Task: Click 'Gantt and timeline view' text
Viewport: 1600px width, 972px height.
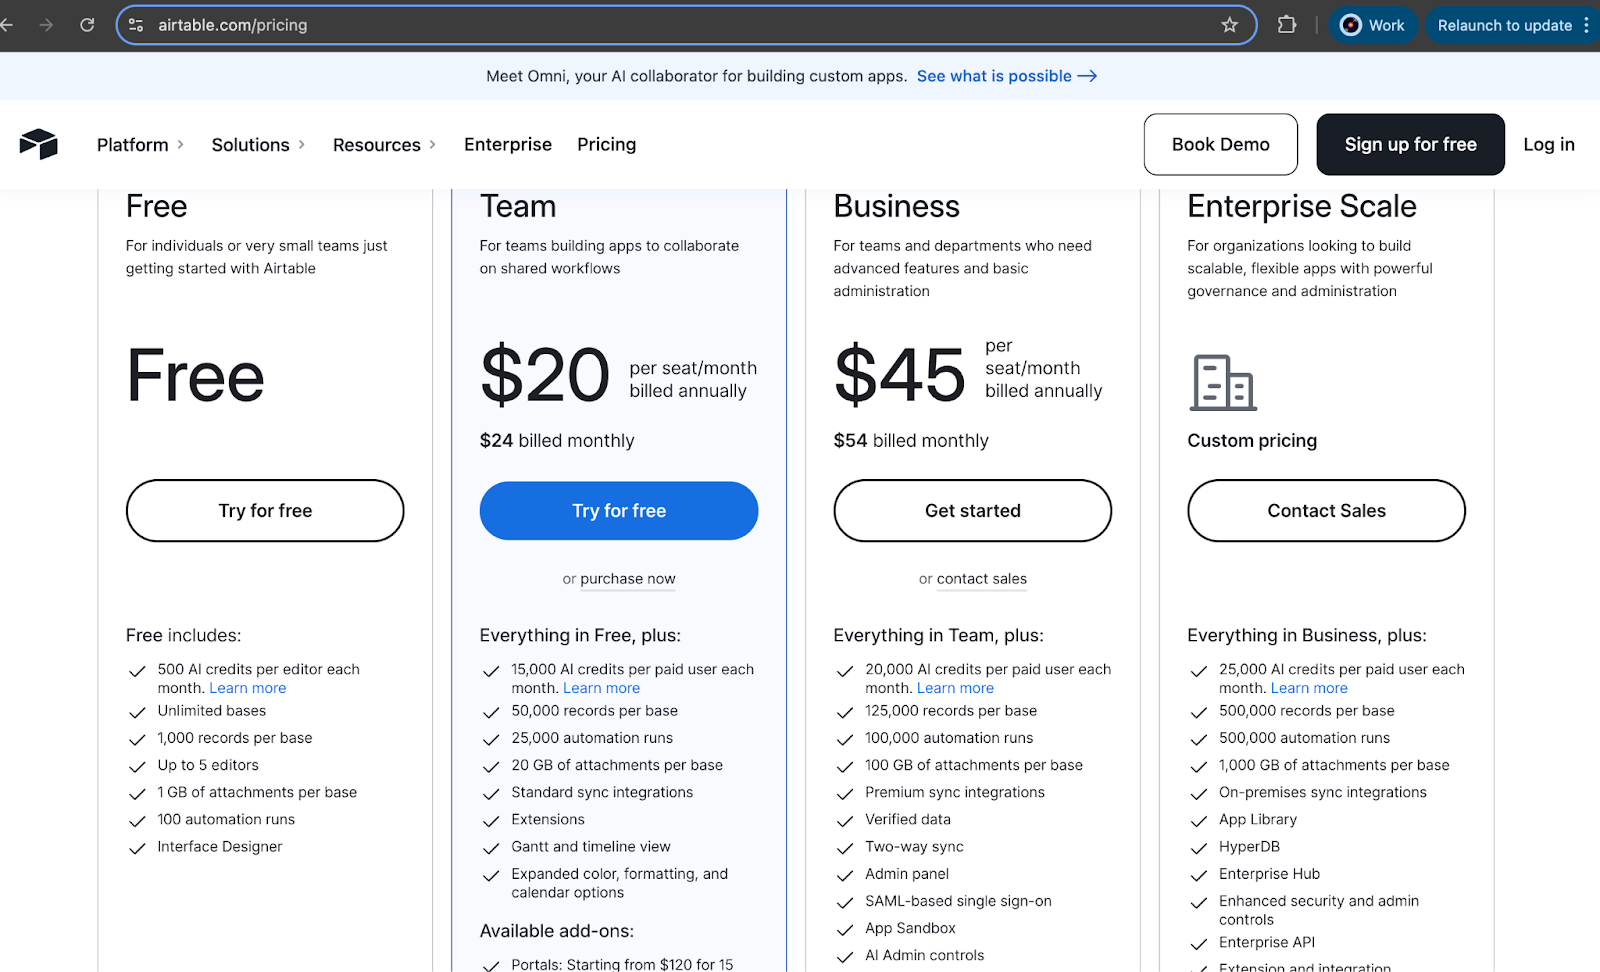Action: tap(591, 847)
